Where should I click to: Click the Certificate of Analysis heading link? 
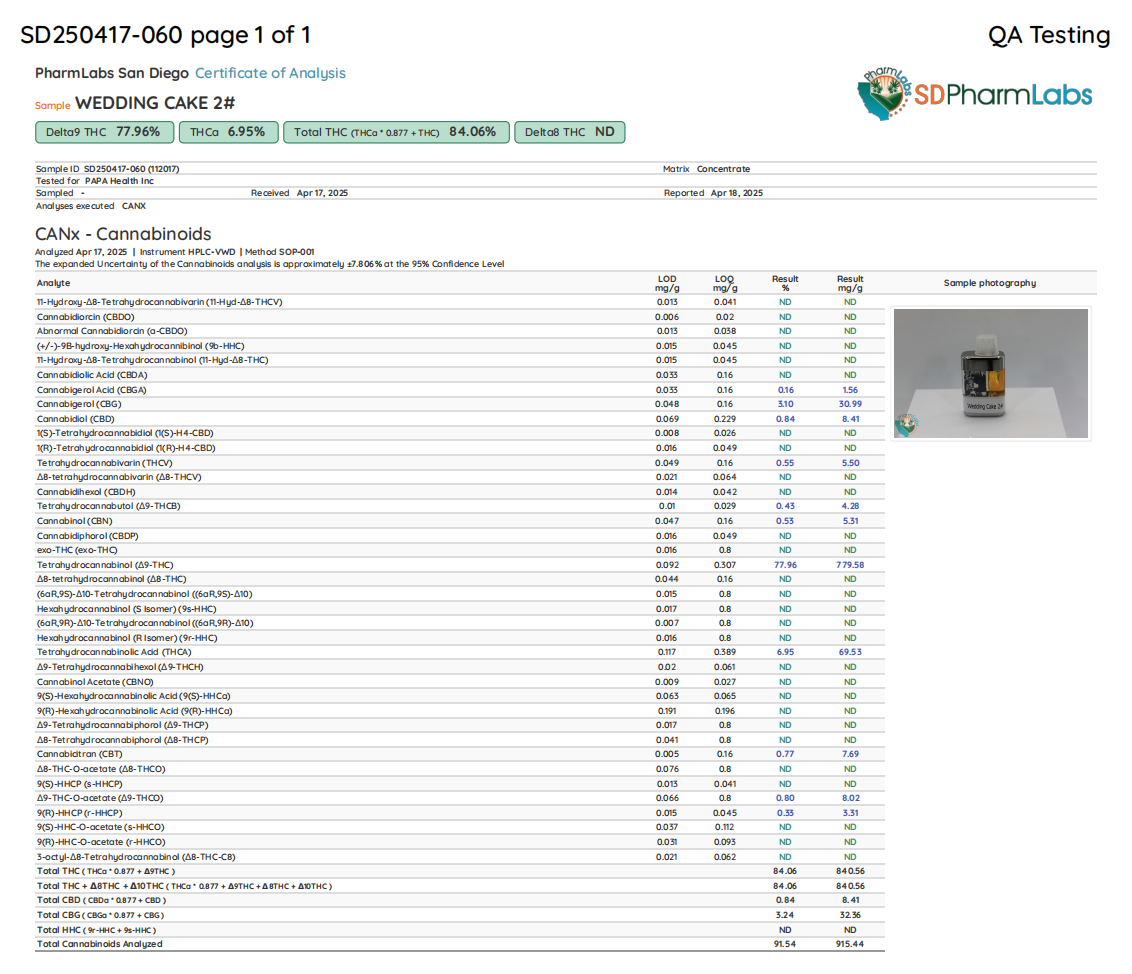pos(270,73)
